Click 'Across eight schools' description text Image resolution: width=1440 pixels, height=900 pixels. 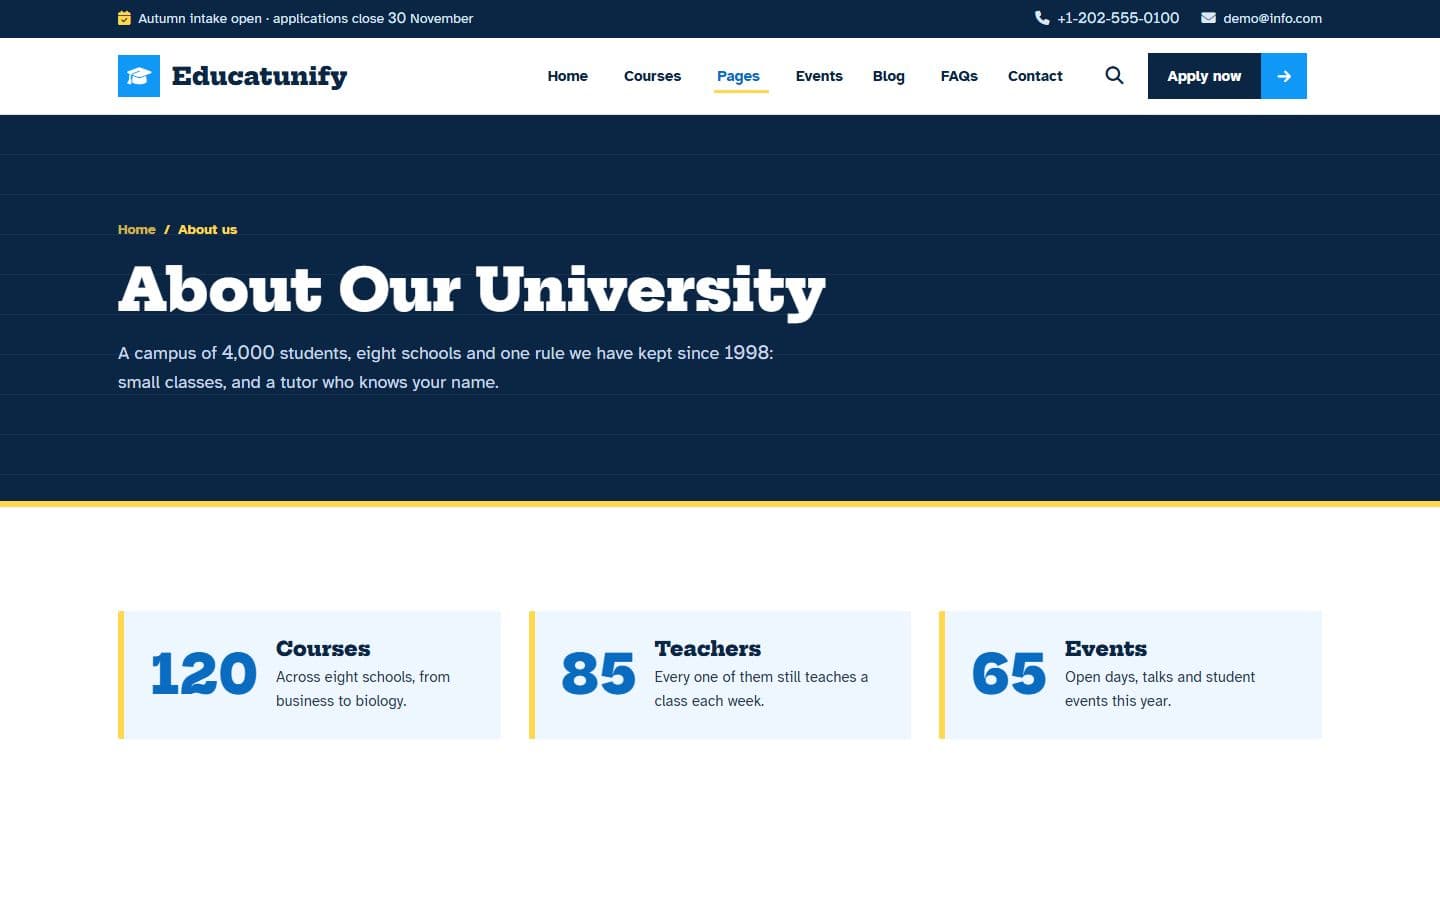[x=363, y=689]
